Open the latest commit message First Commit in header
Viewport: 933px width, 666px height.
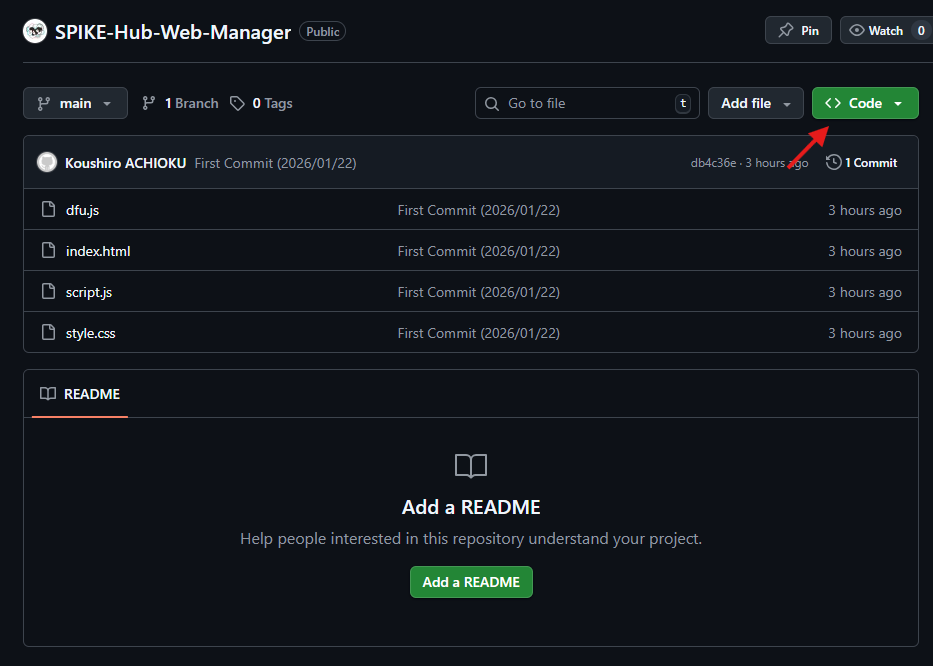pos(275,163)
